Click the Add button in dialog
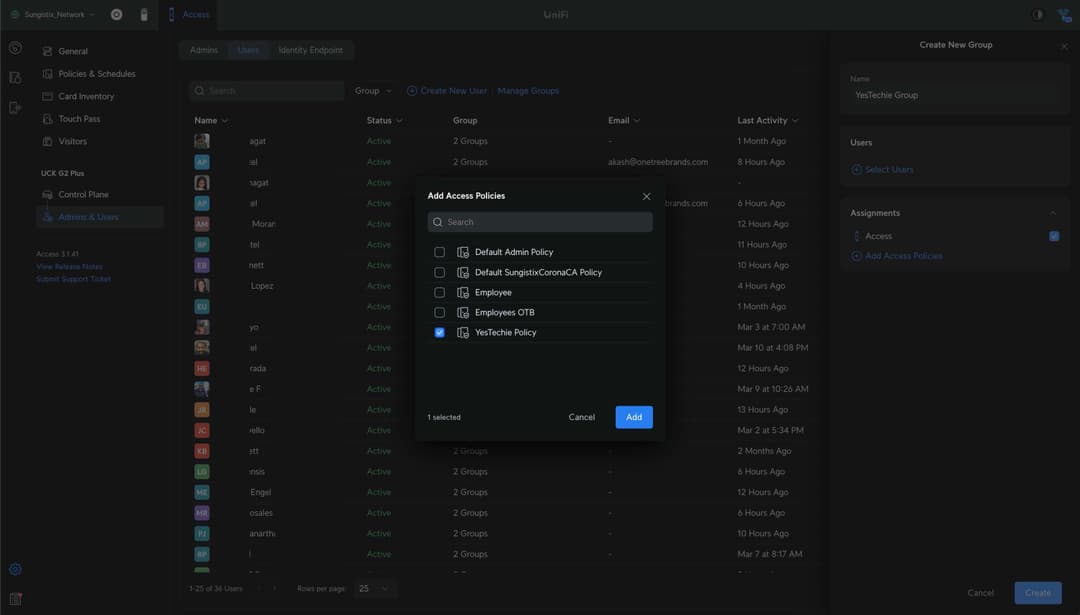 pyautogui.click(x=634, y=417)
